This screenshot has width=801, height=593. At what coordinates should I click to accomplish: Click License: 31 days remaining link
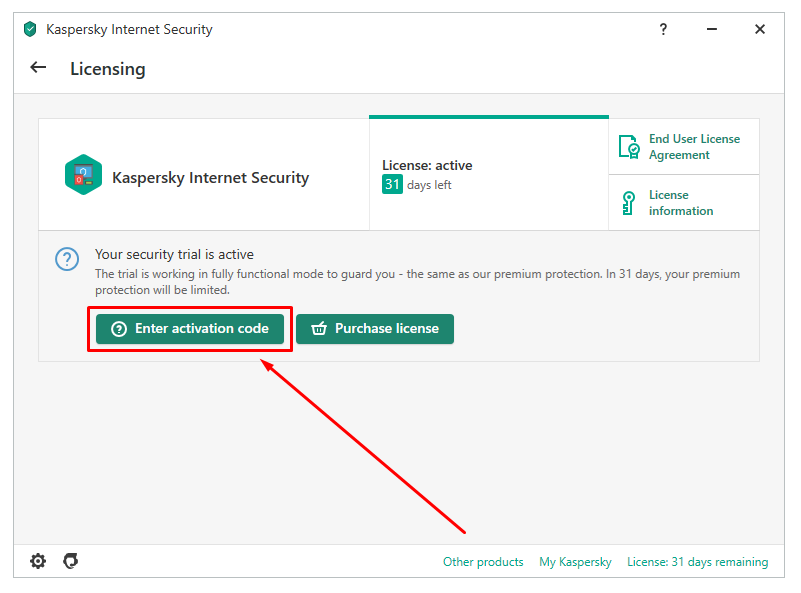point(697,562)
